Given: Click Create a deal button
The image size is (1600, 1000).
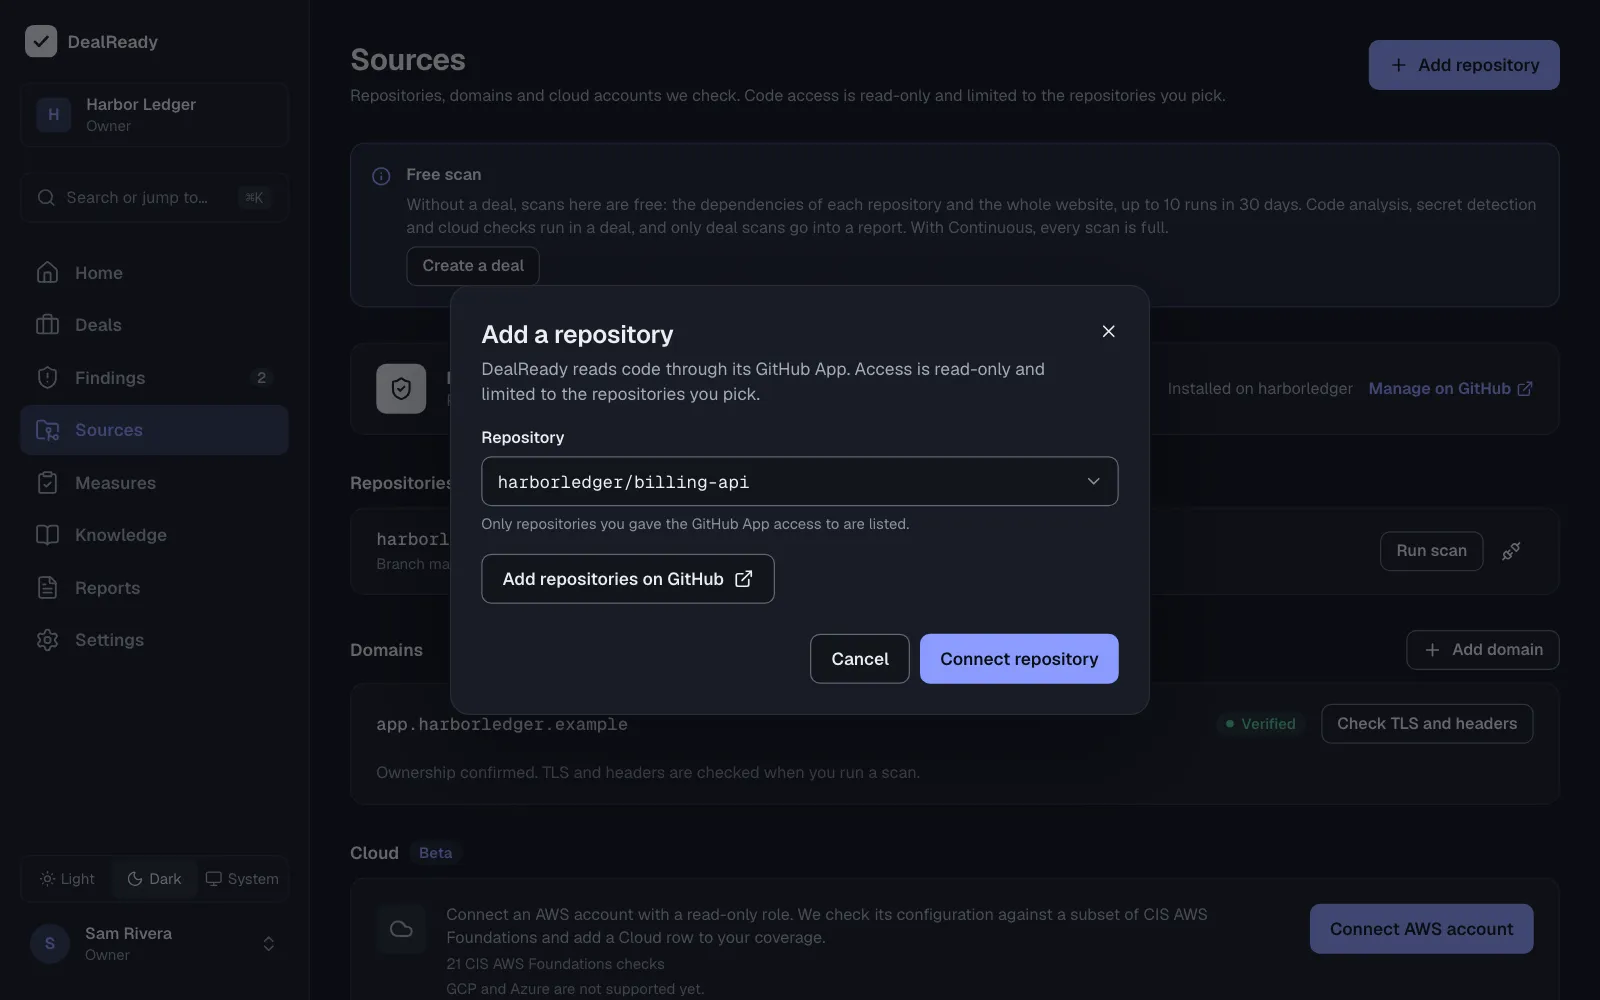Looking at the screenshot, I should 472,266.
